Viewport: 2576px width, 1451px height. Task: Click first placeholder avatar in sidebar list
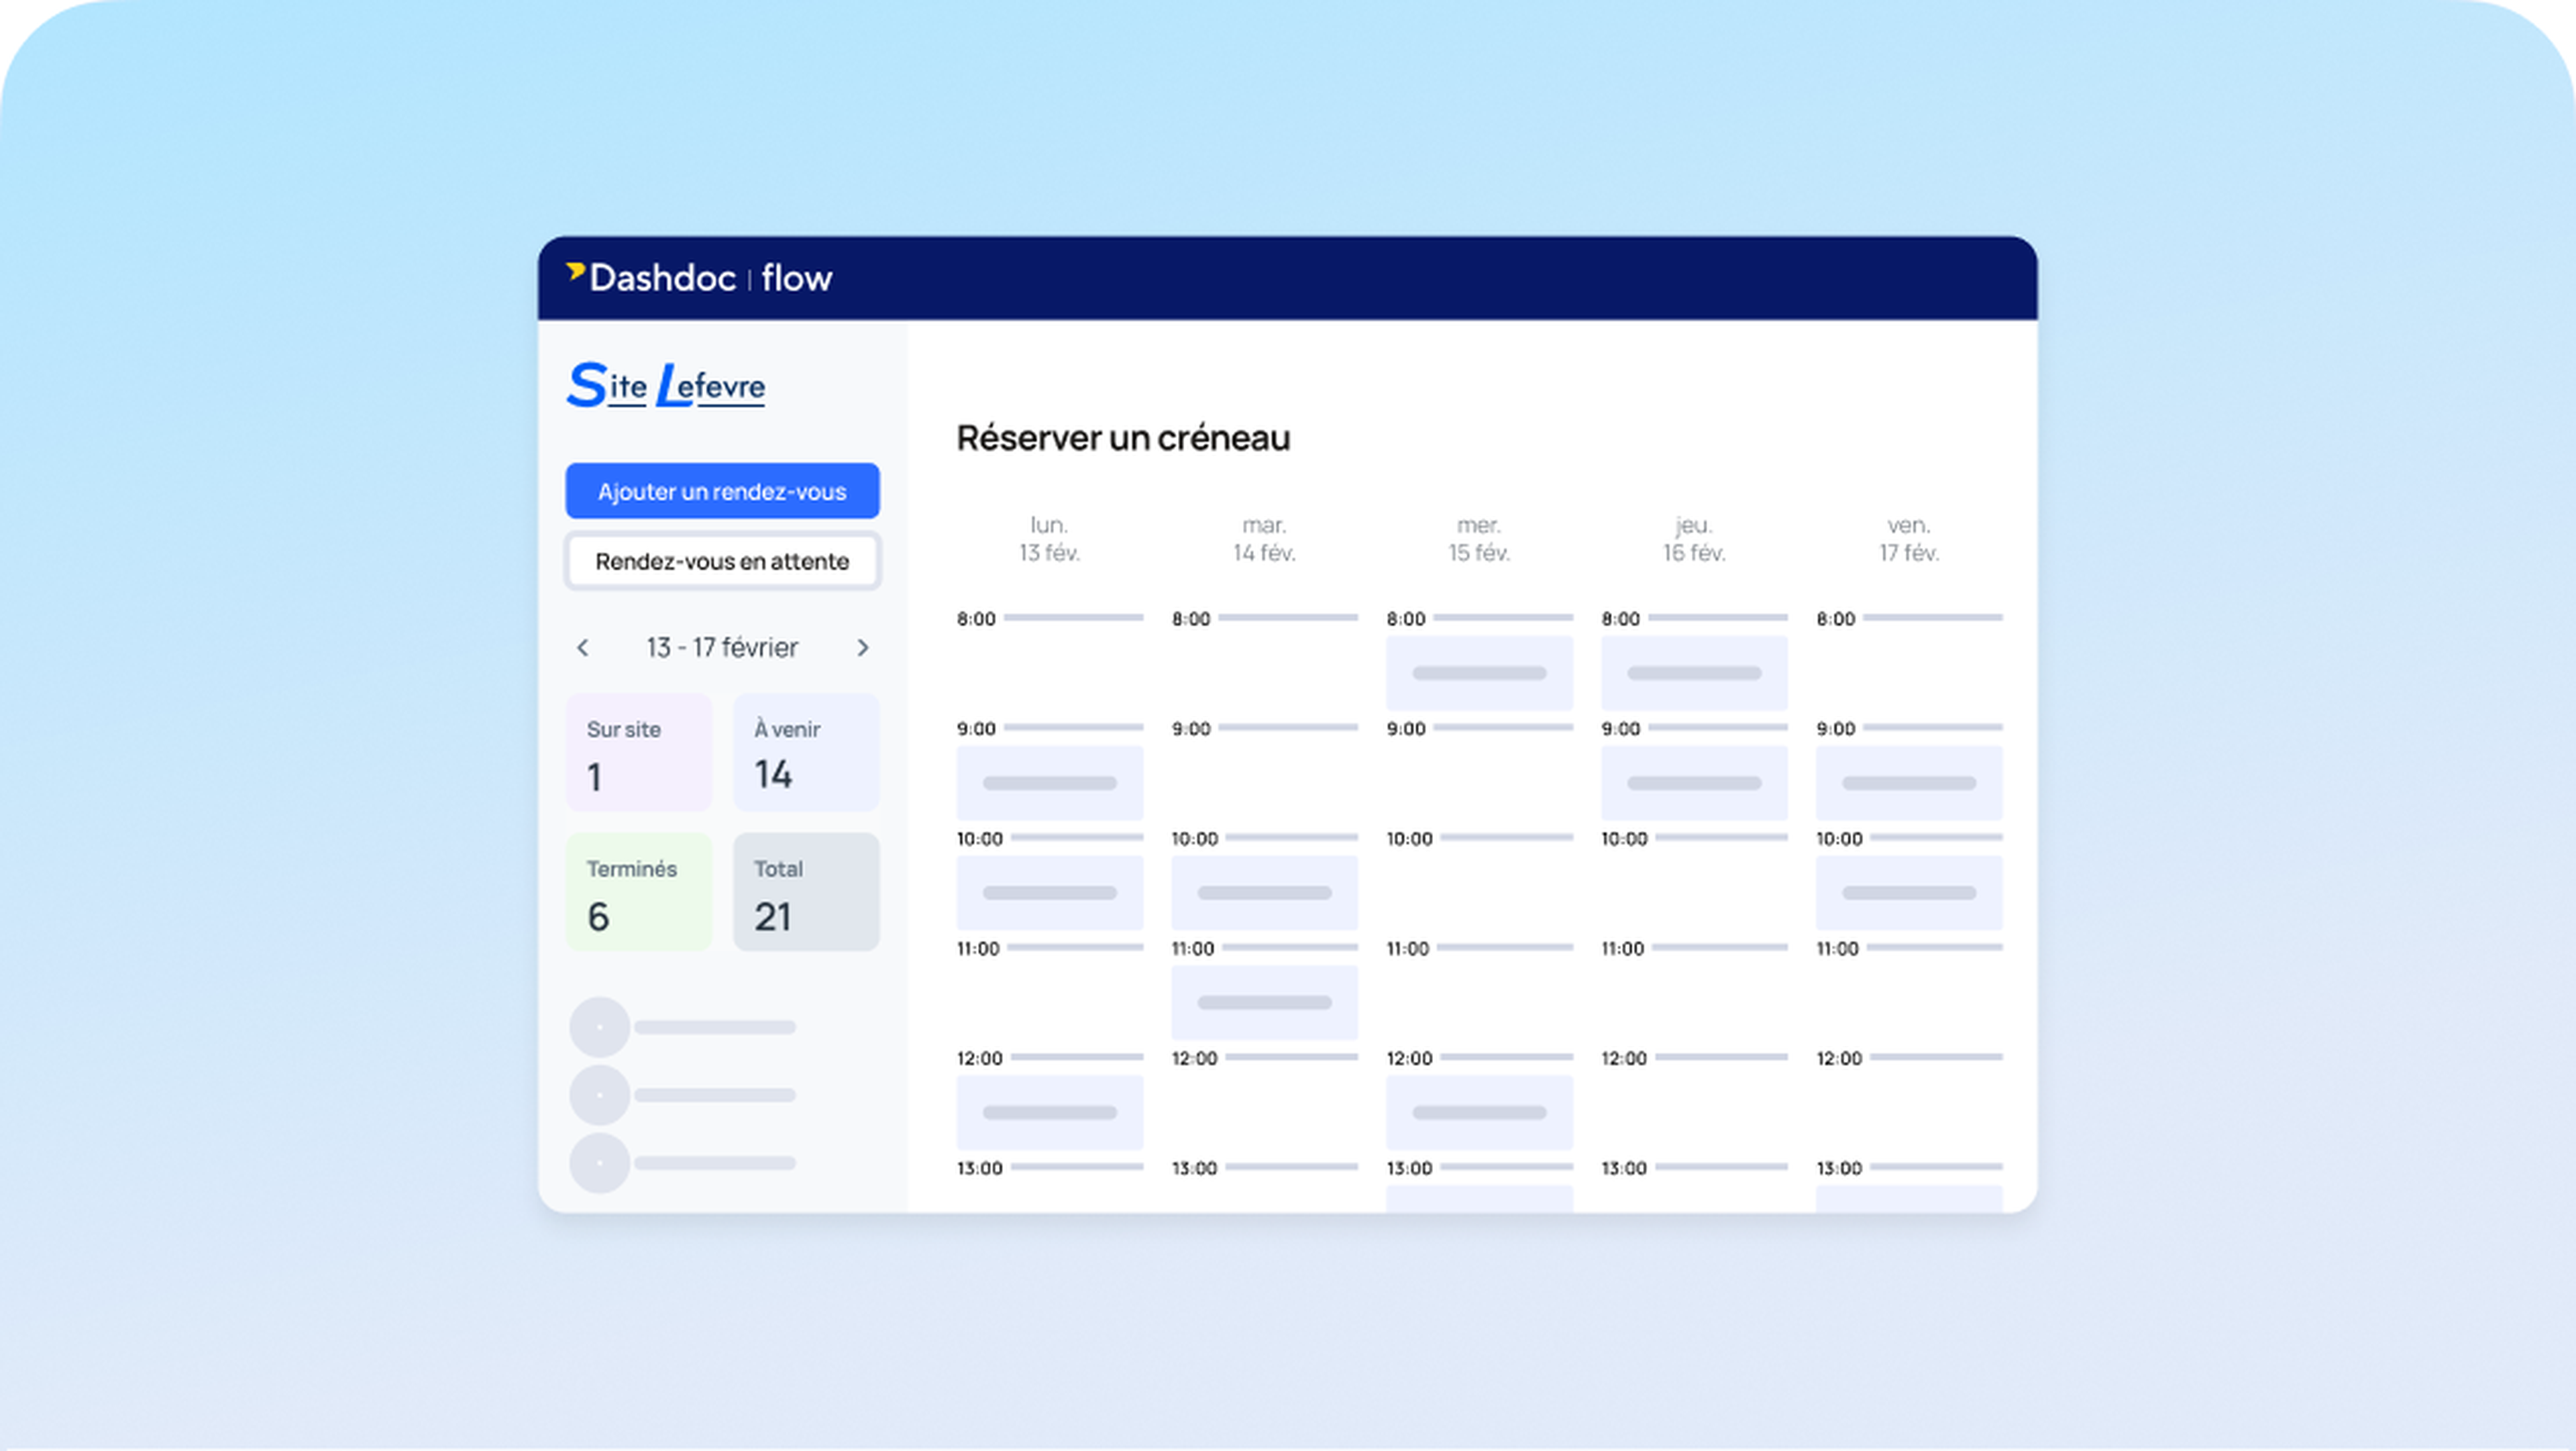point(599,1027)
